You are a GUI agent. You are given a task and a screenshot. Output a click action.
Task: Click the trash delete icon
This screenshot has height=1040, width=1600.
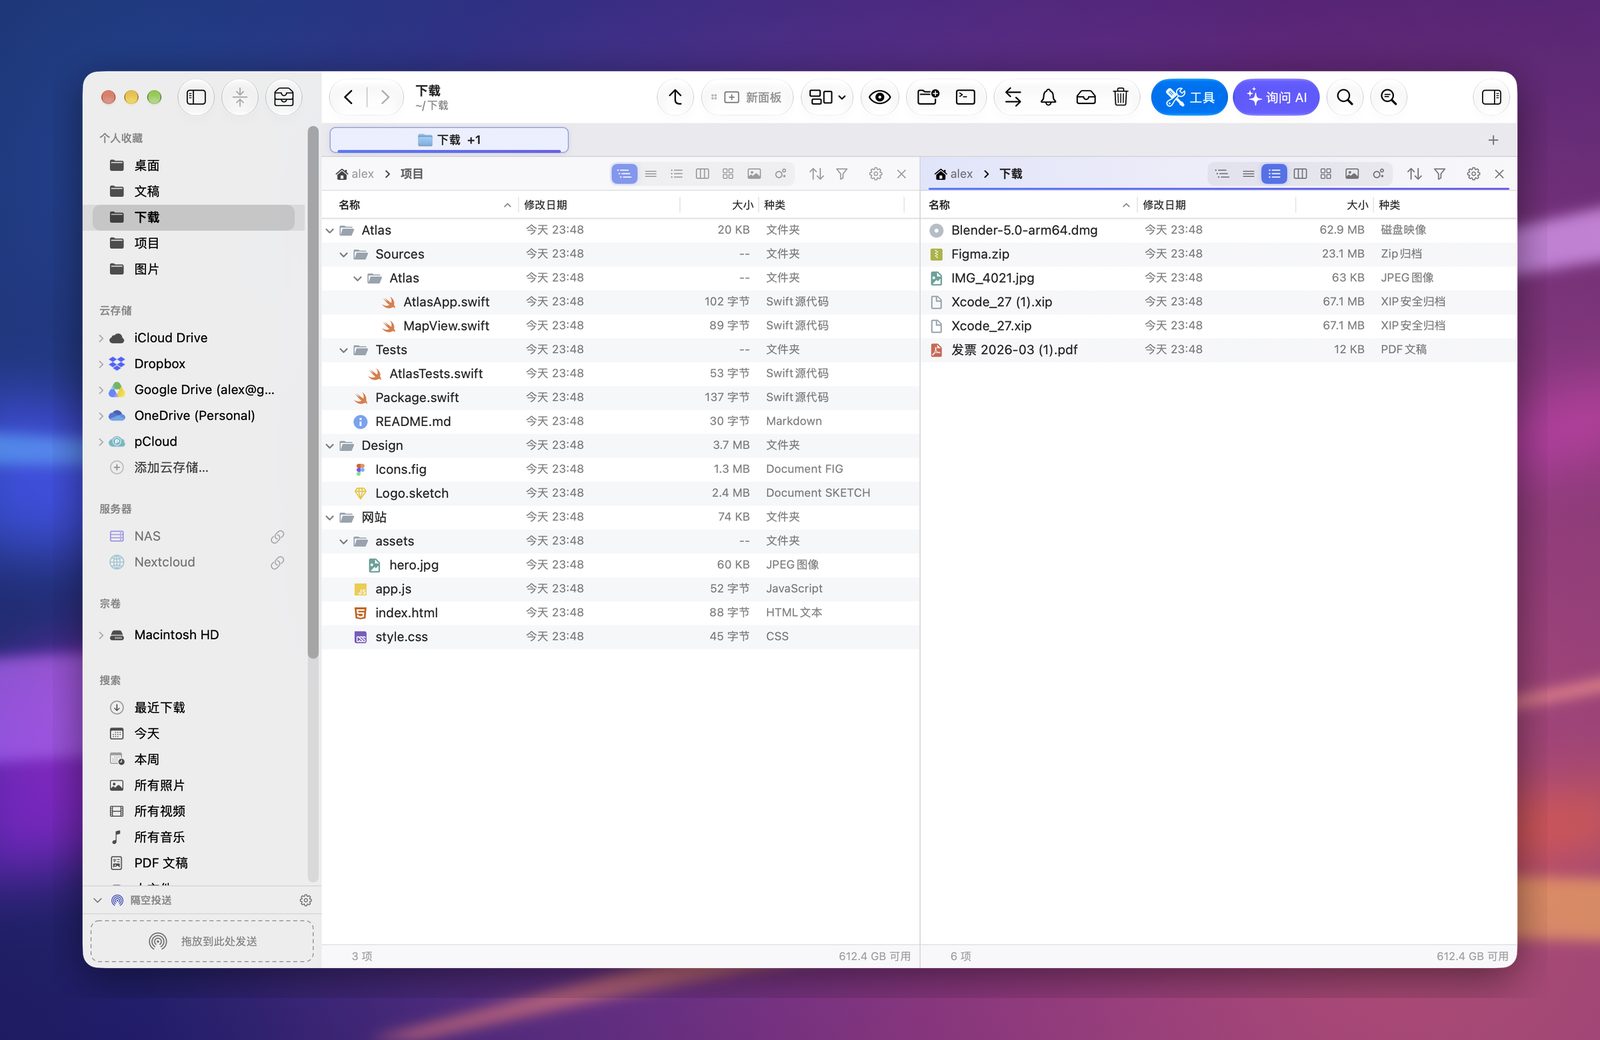[x=1121, y=97]
